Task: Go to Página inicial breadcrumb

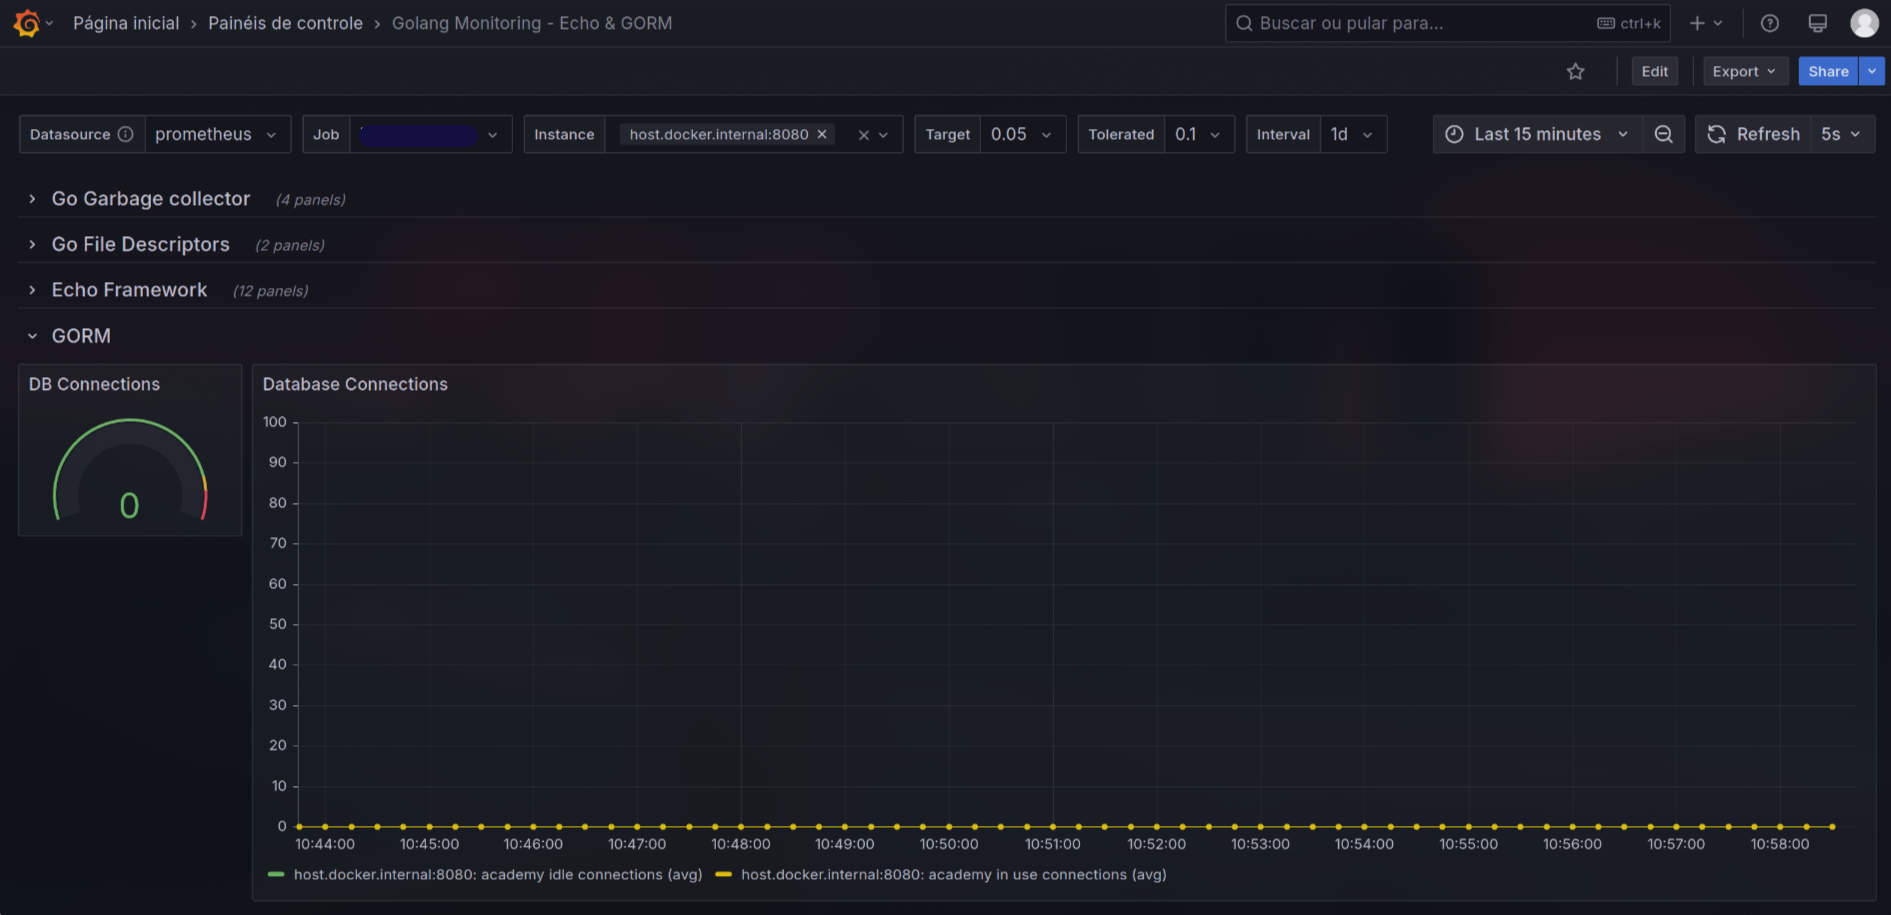Action: point(126,23)
